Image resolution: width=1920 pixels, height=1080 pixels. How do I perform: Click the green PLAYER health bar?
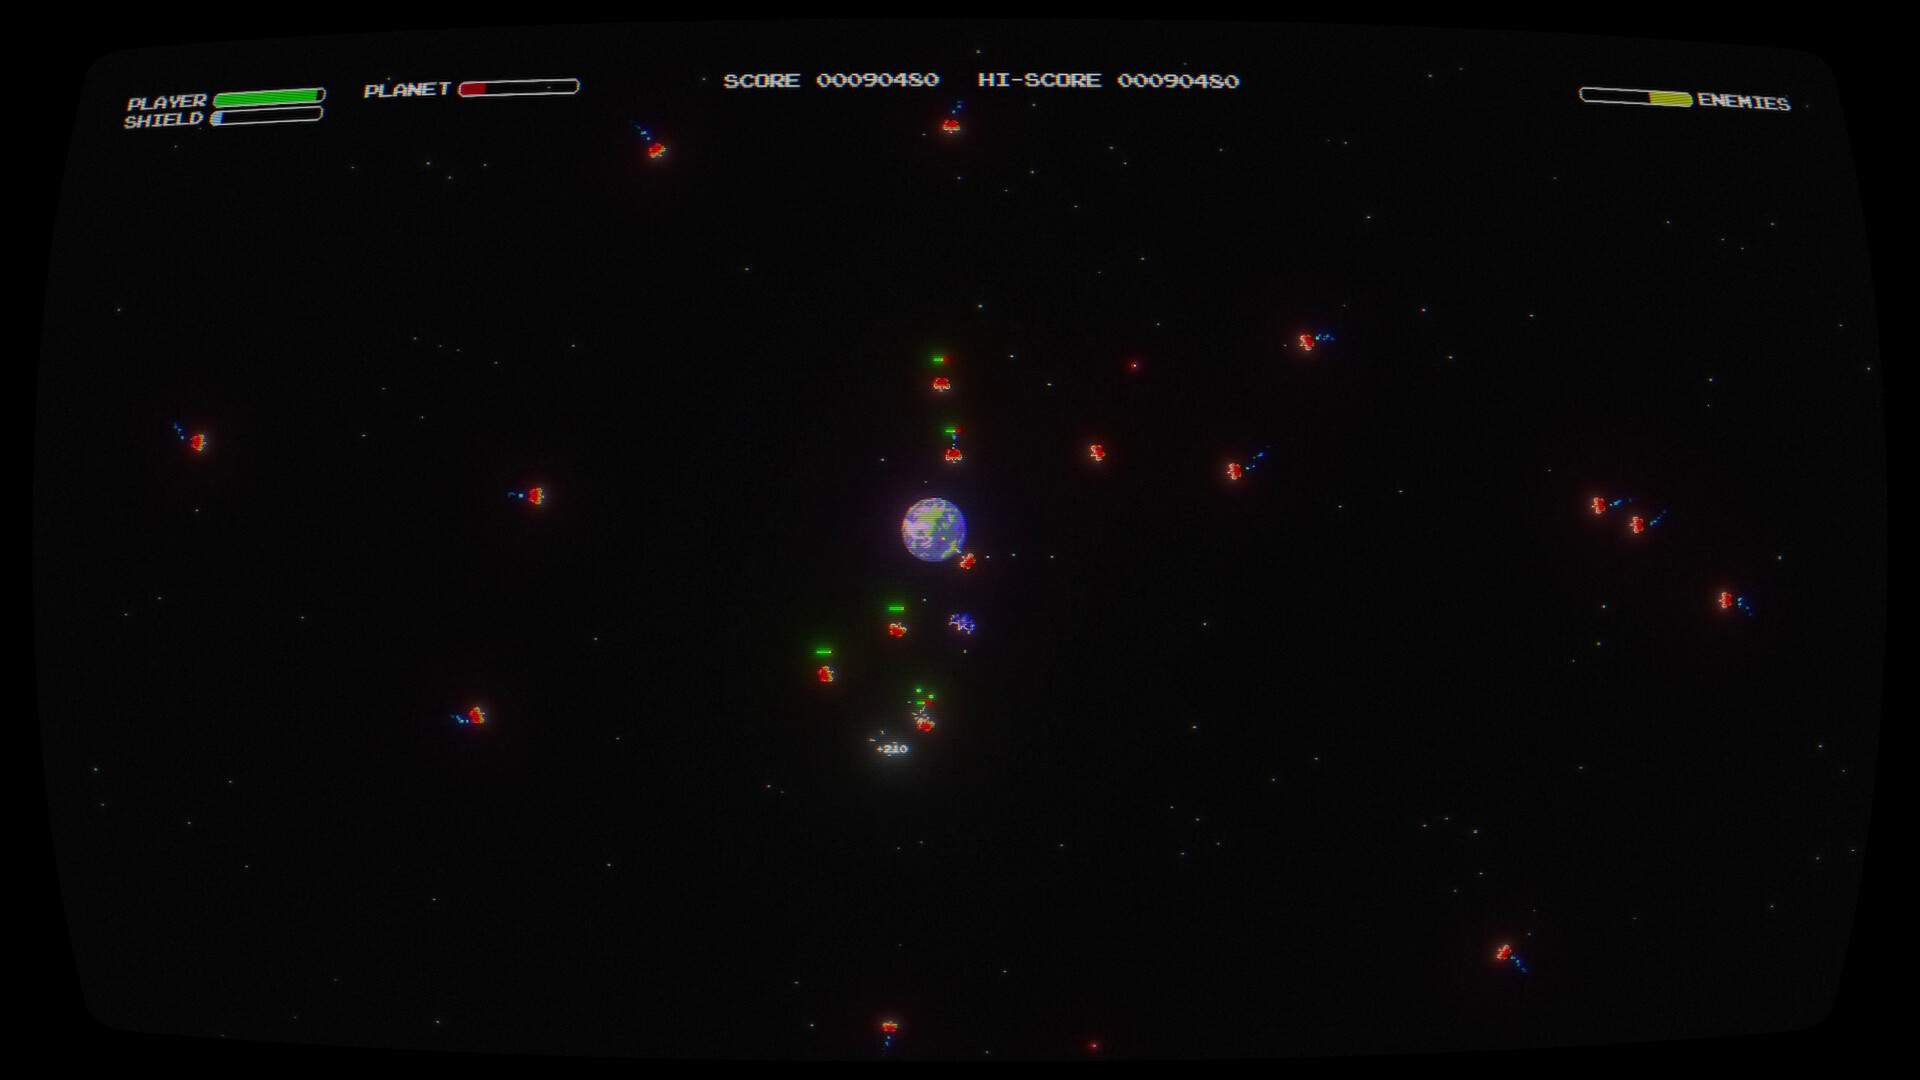[x=268, y=98]
